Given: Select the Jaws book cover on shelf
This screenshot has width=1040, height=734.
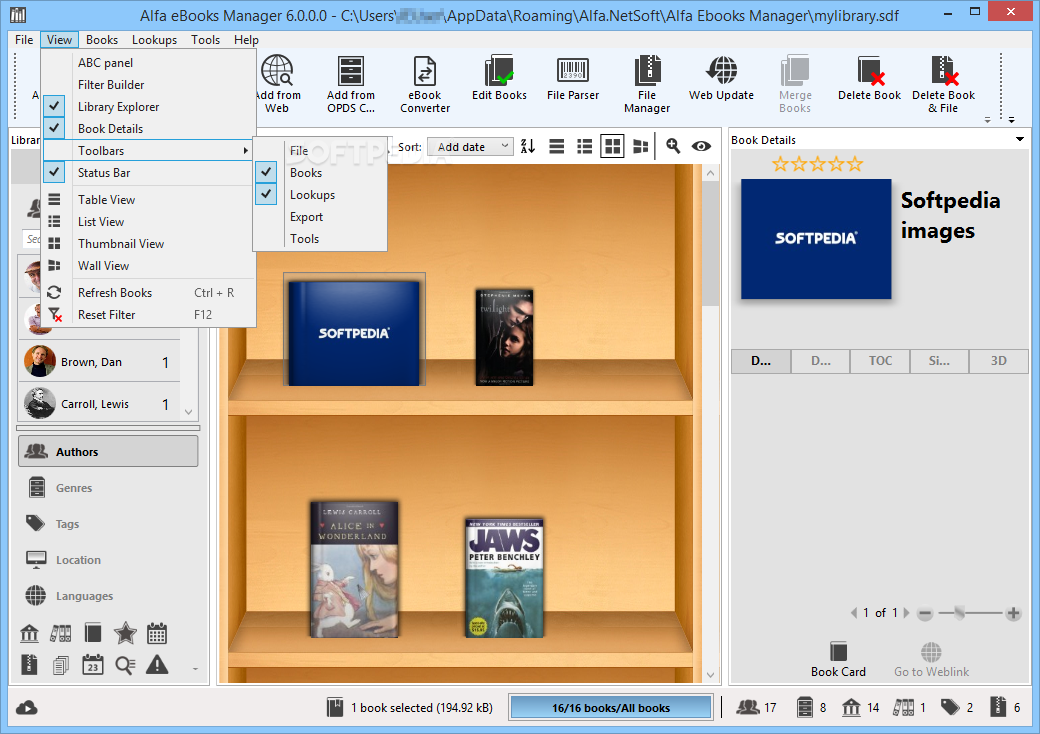Looking at the screenshot, I should click(x=504, y=577).
